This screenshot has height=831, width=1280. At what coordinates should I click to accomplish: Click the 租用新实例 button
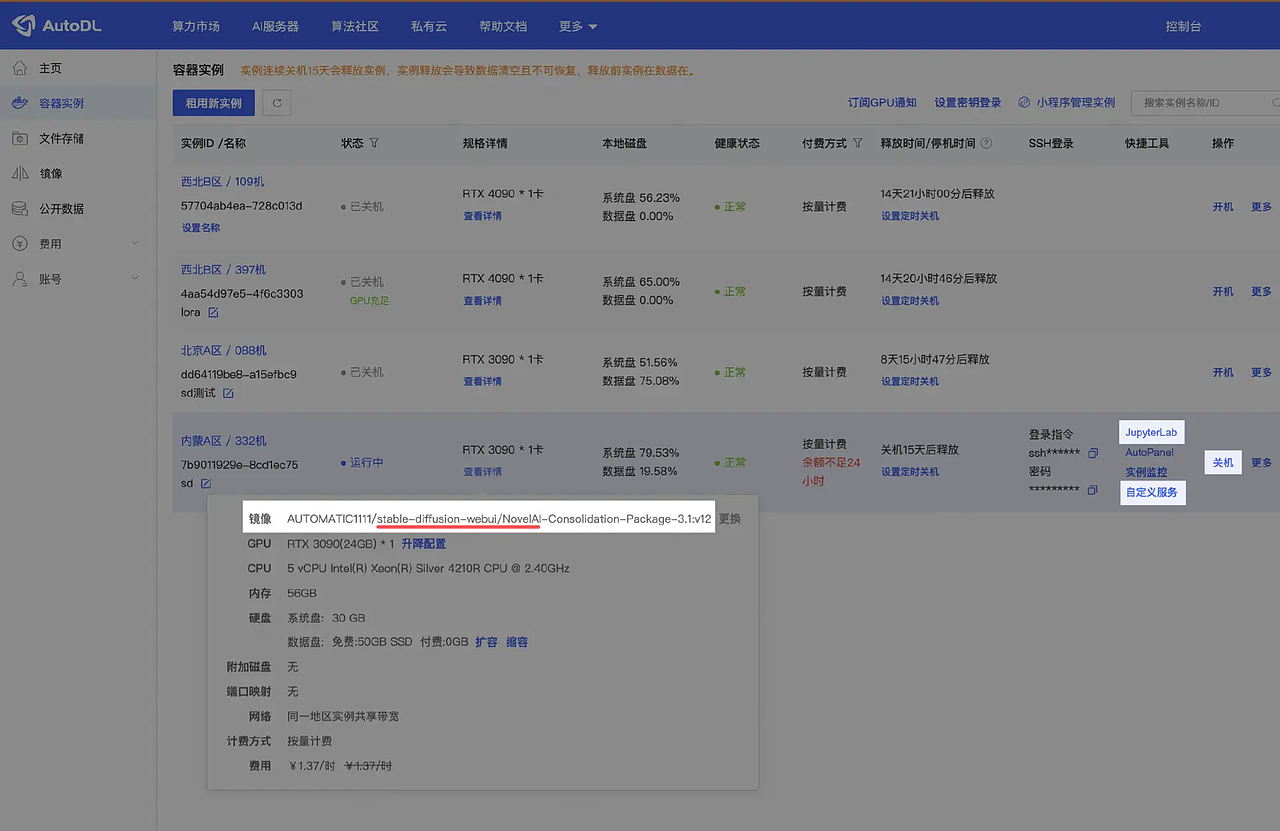(x=212, y=102)
